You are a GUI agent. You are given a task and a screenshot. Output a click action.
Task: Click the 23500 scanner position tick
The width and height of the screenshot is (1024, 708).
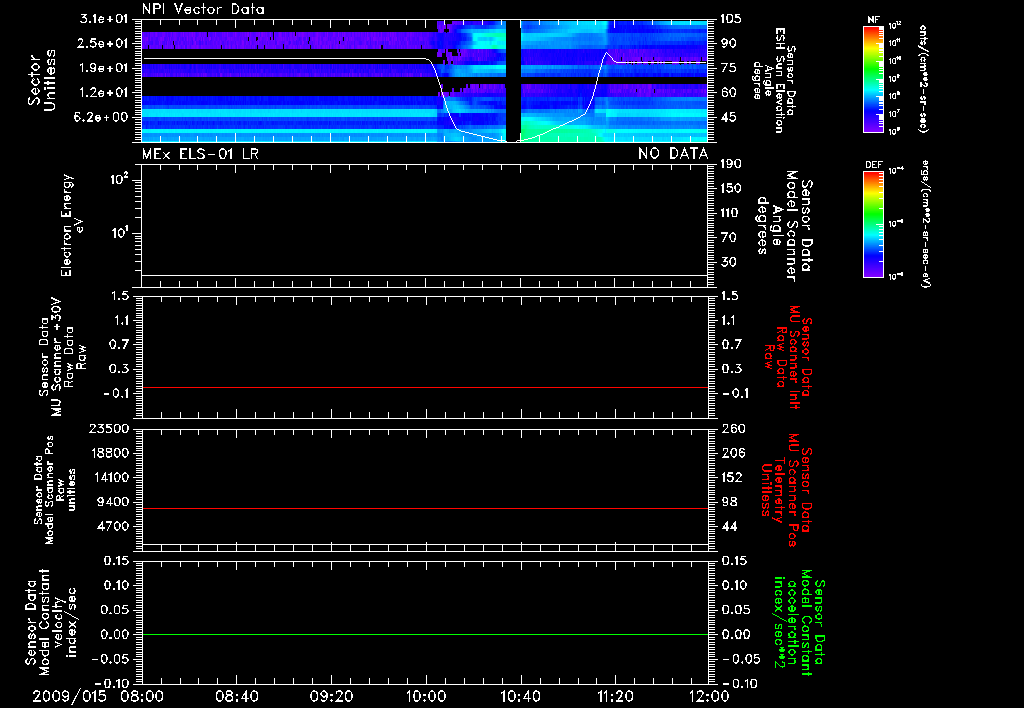(110, 428)
